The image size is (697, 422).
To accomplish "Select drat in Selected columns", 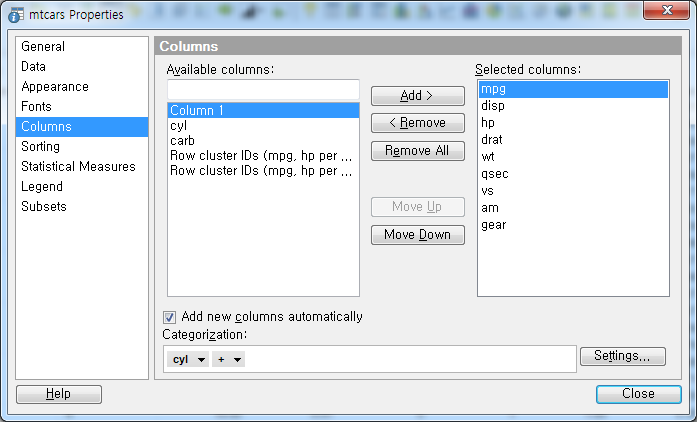I will [x=492, y=139].
